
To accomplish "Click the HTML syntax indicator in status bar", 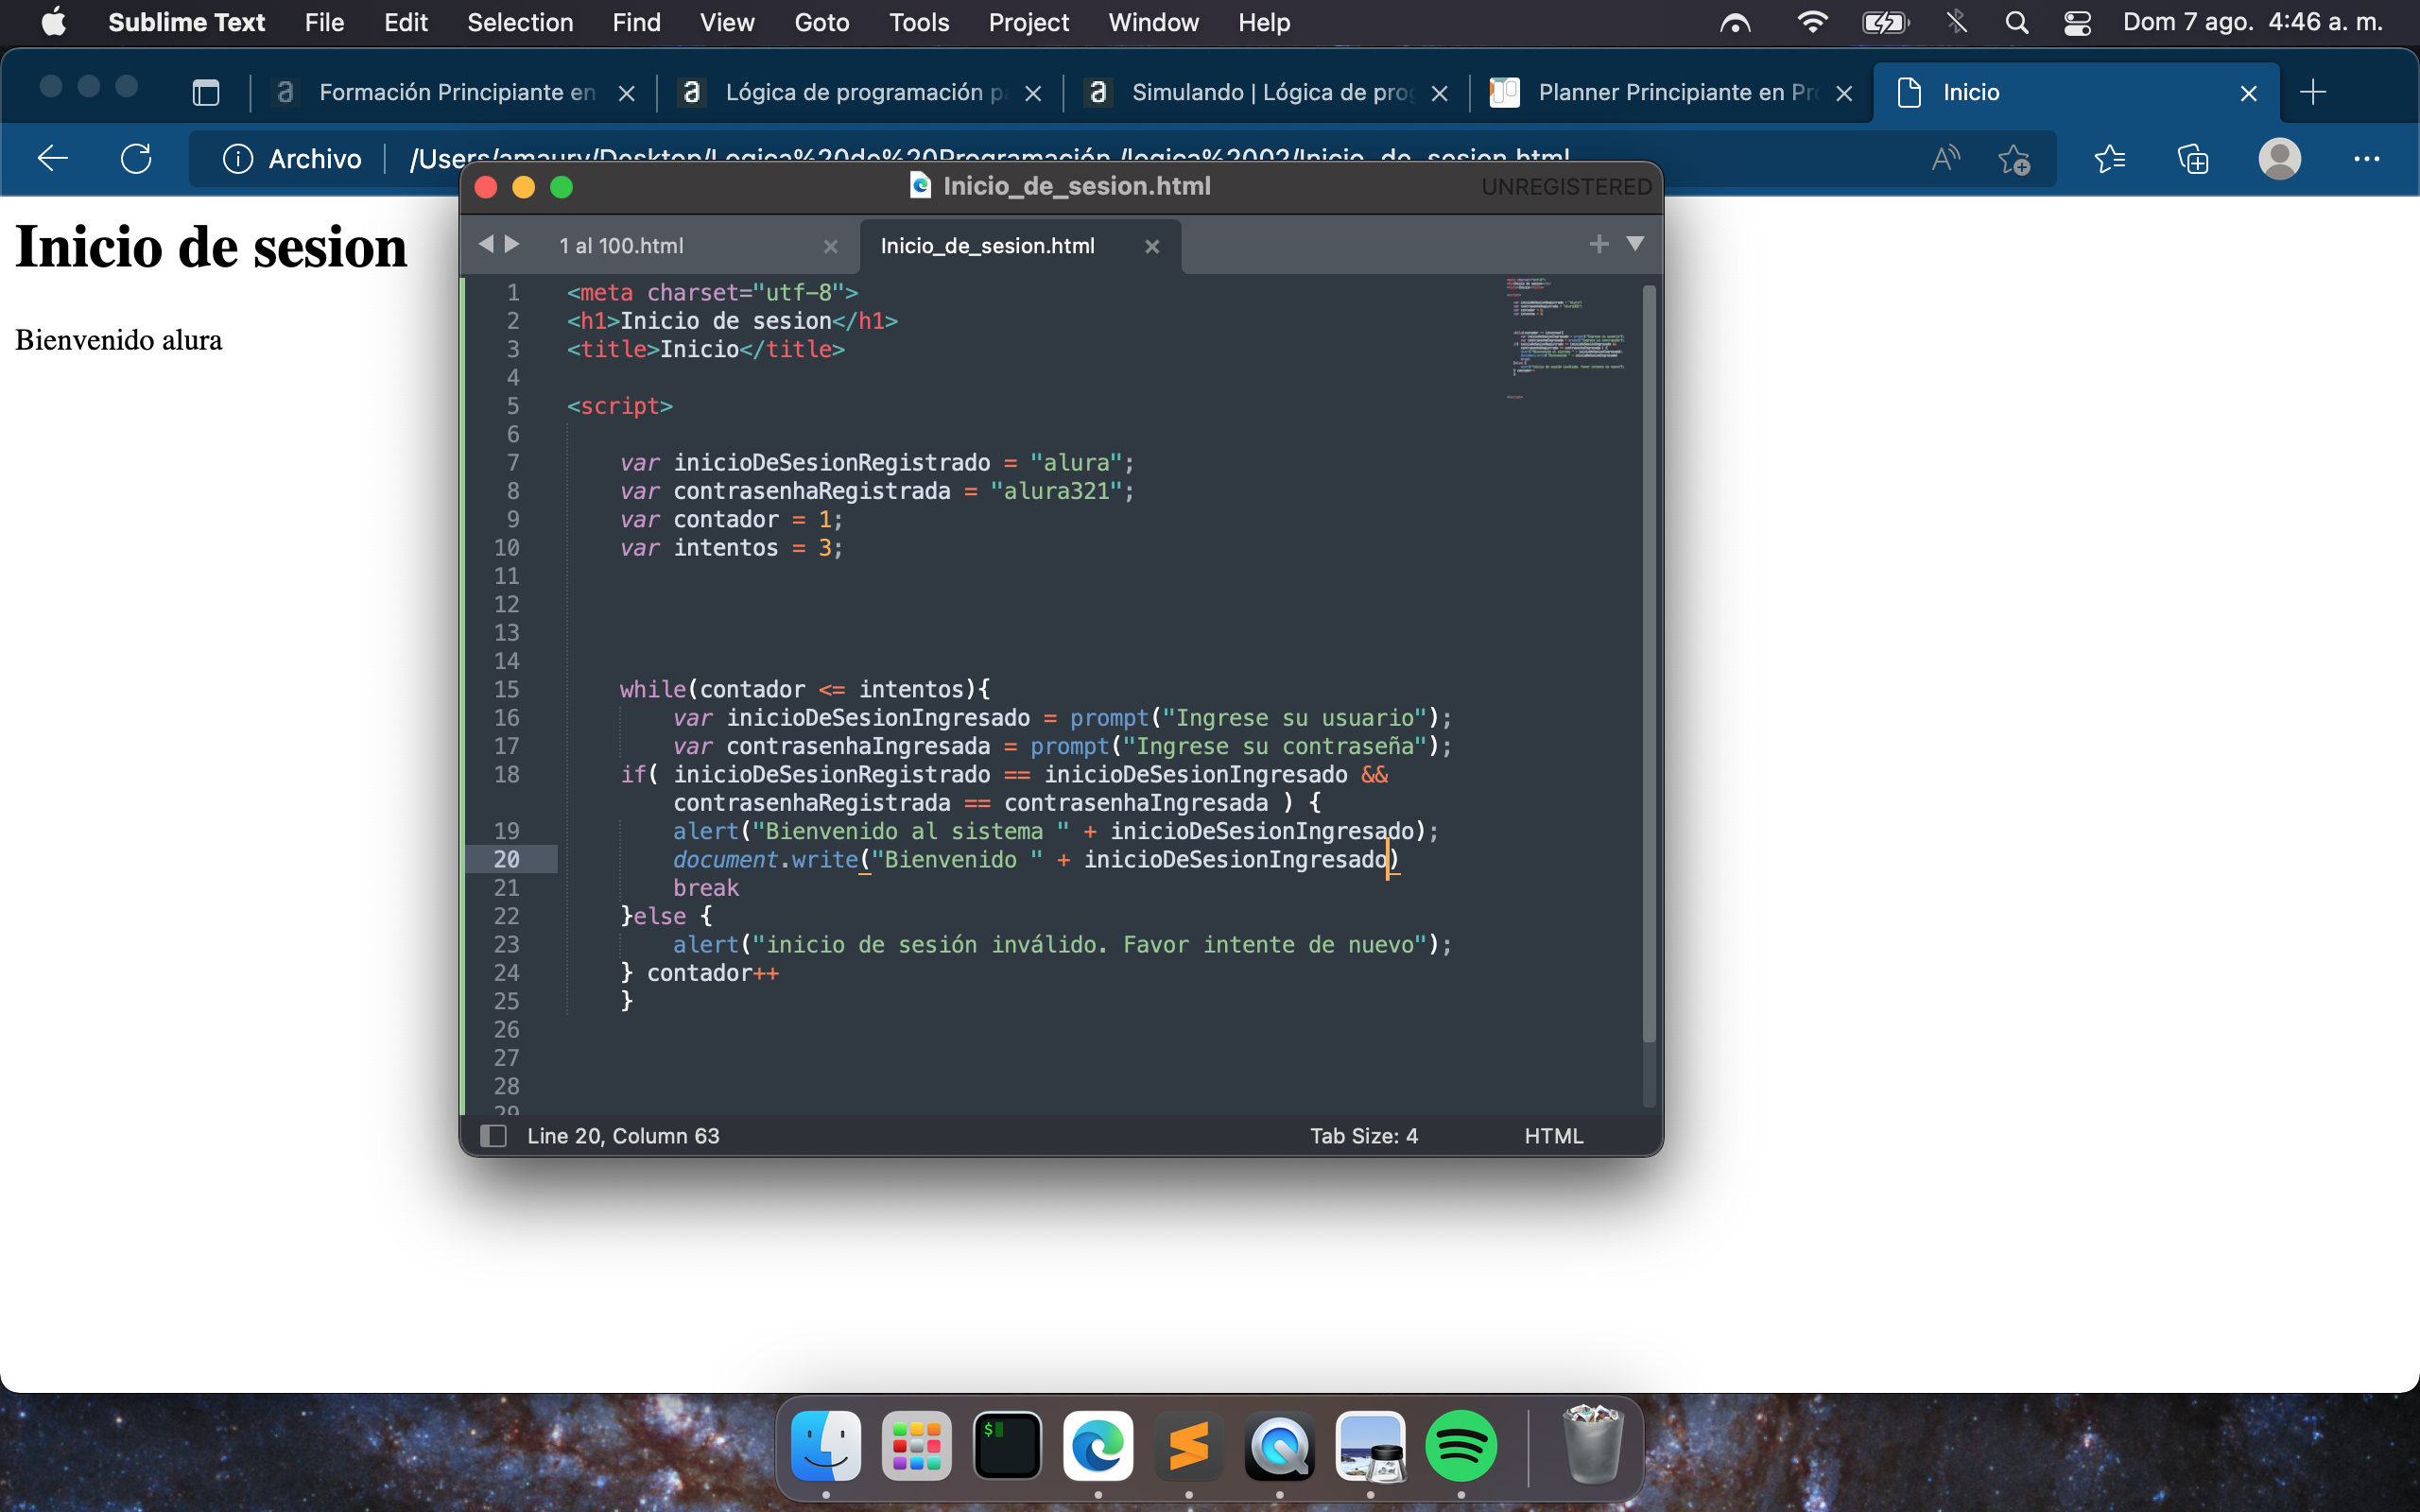I will [1552, 1134].
